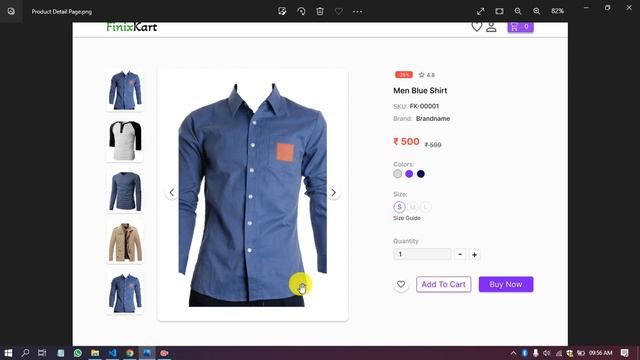Go to next product image arrow
The width and height of the screenshot is (640, 360).
333,193
